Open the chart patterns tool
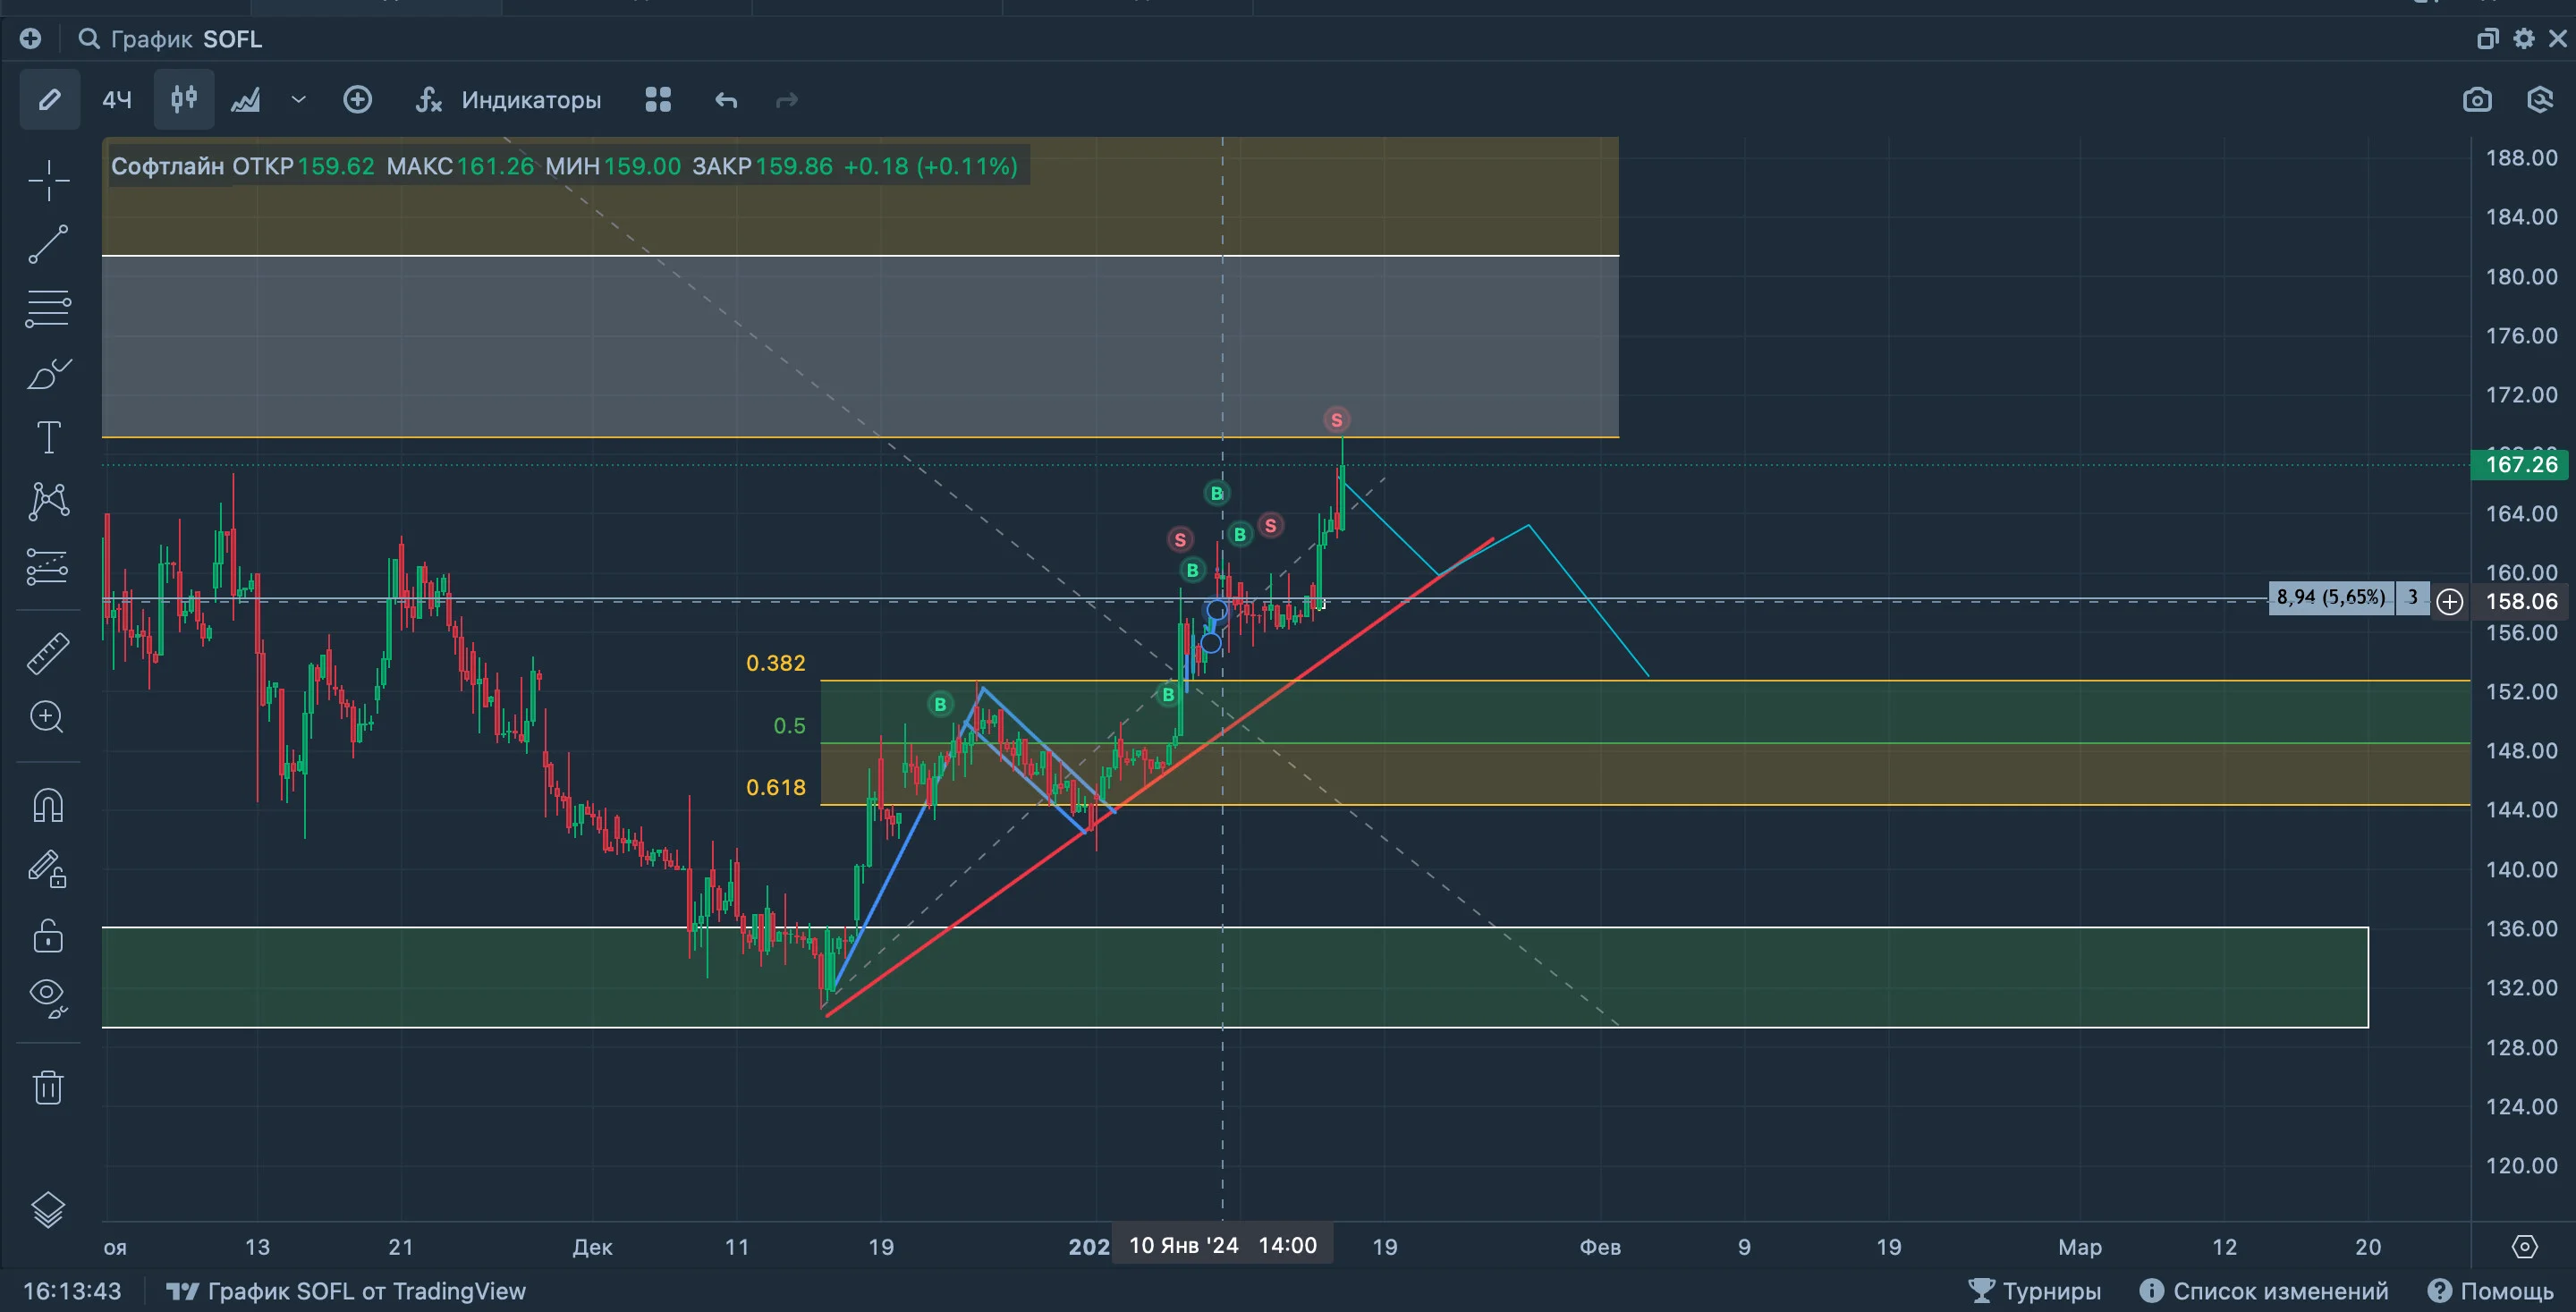2576x1312 pixels. (x=48, y=501)
